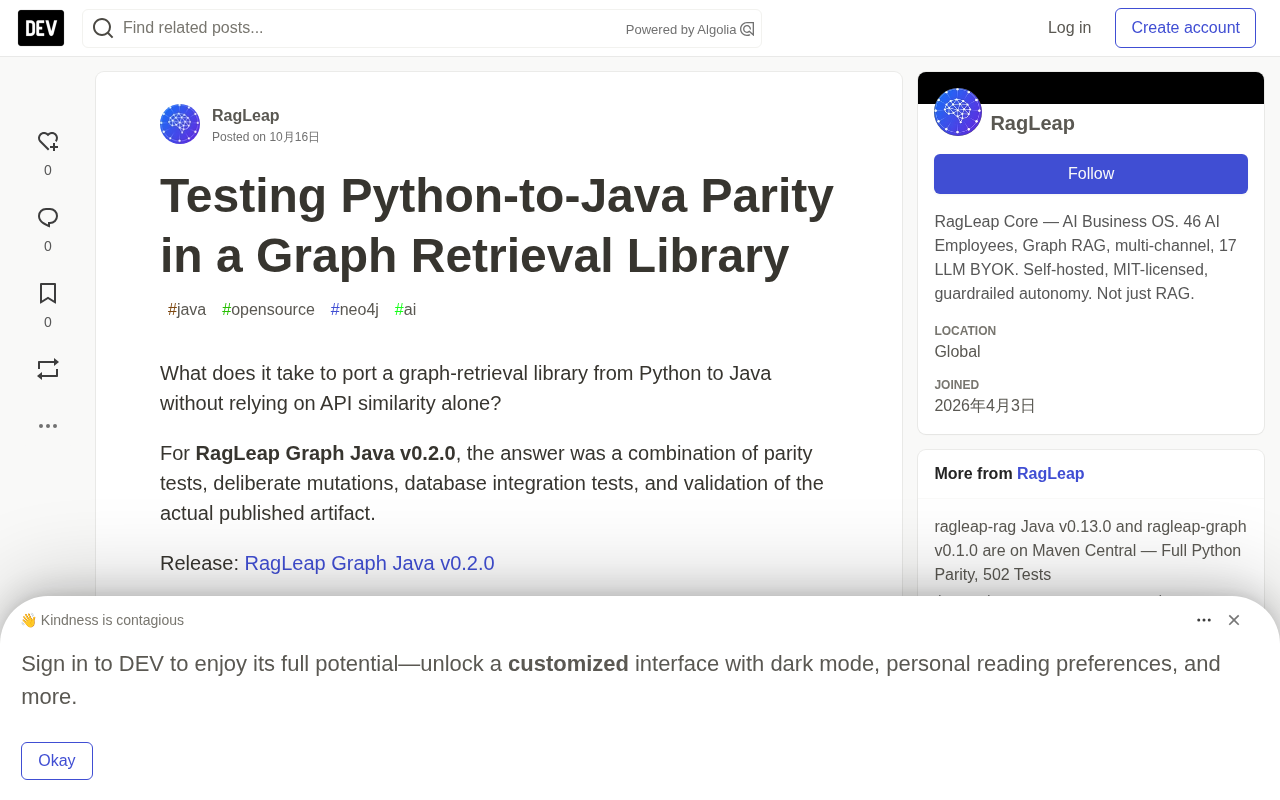1280x800 pixels.
Task: Click the search magnifier icon
Action: (103, 28)
